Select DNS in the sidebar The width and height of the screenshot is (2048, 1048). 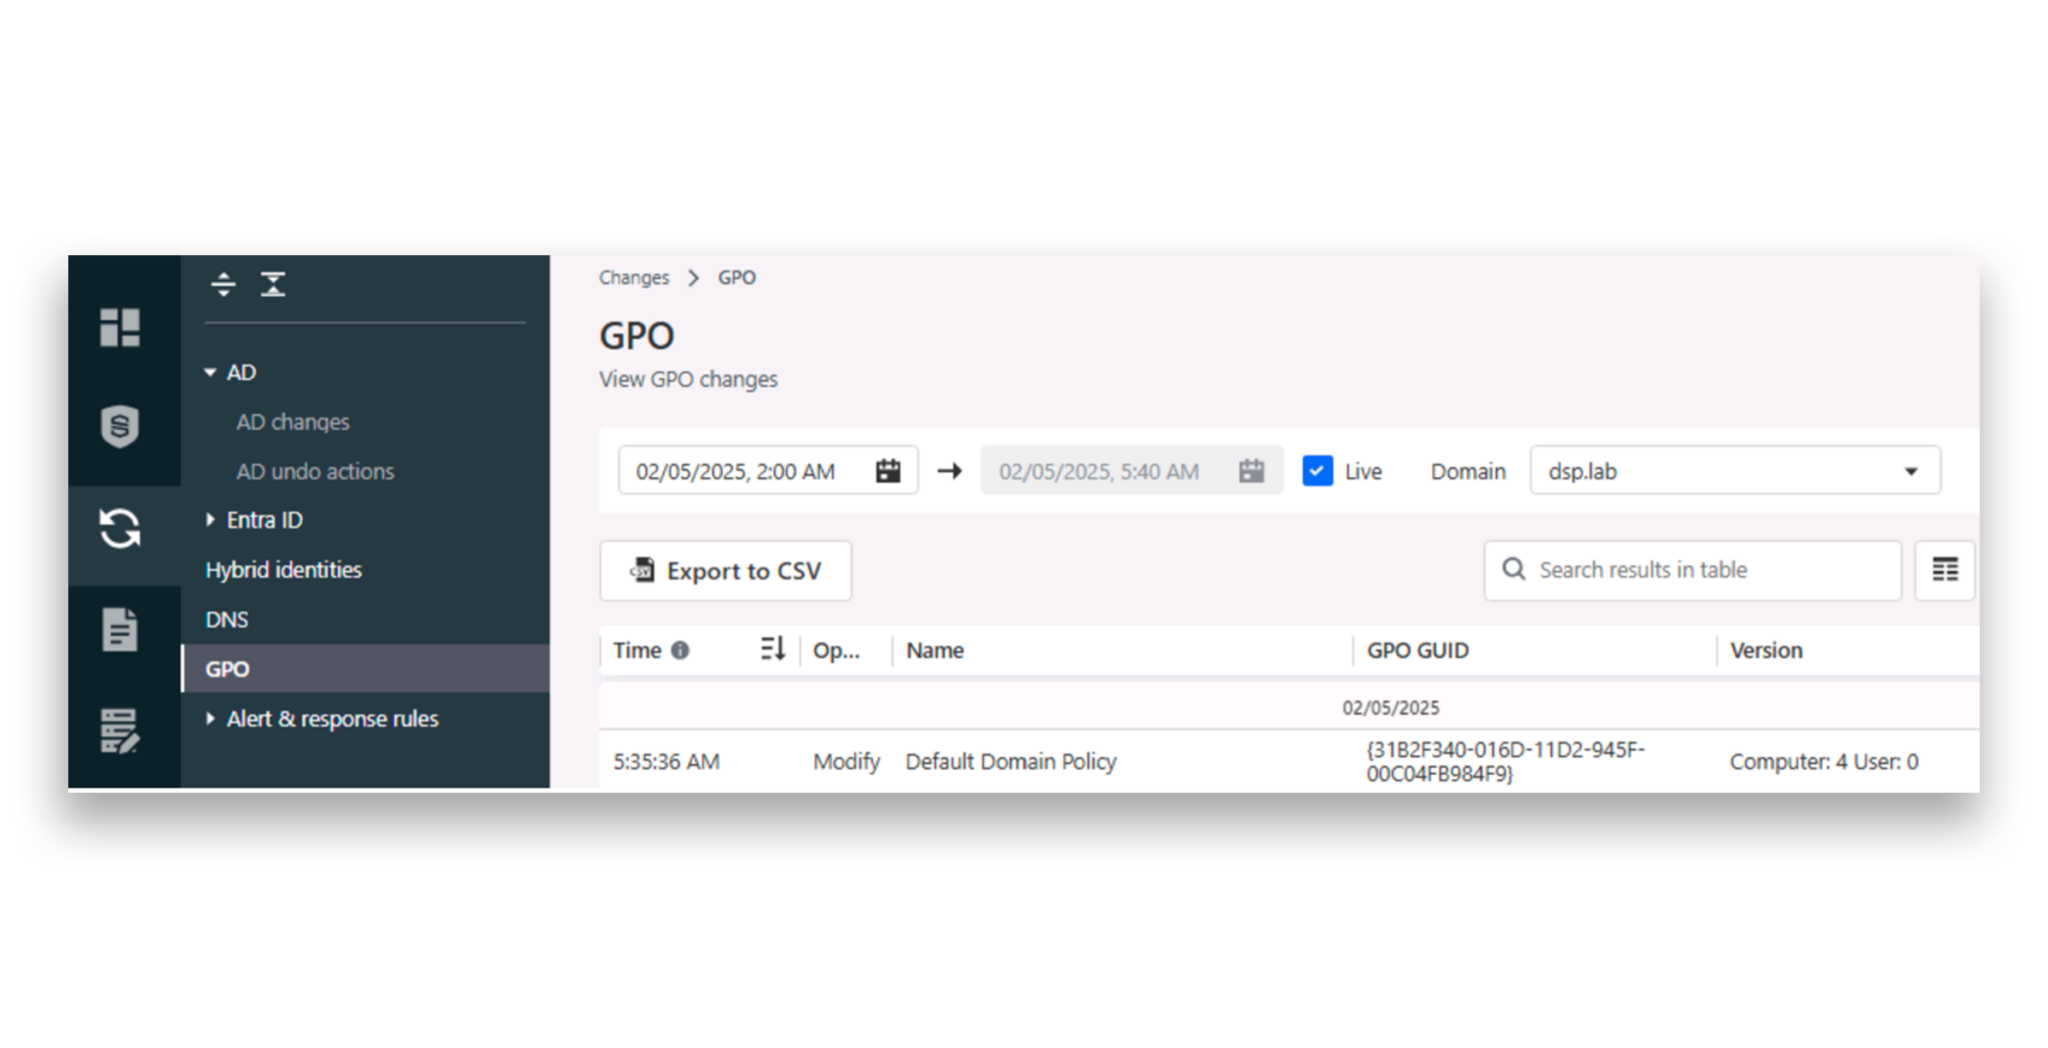(x=226, y=619)
